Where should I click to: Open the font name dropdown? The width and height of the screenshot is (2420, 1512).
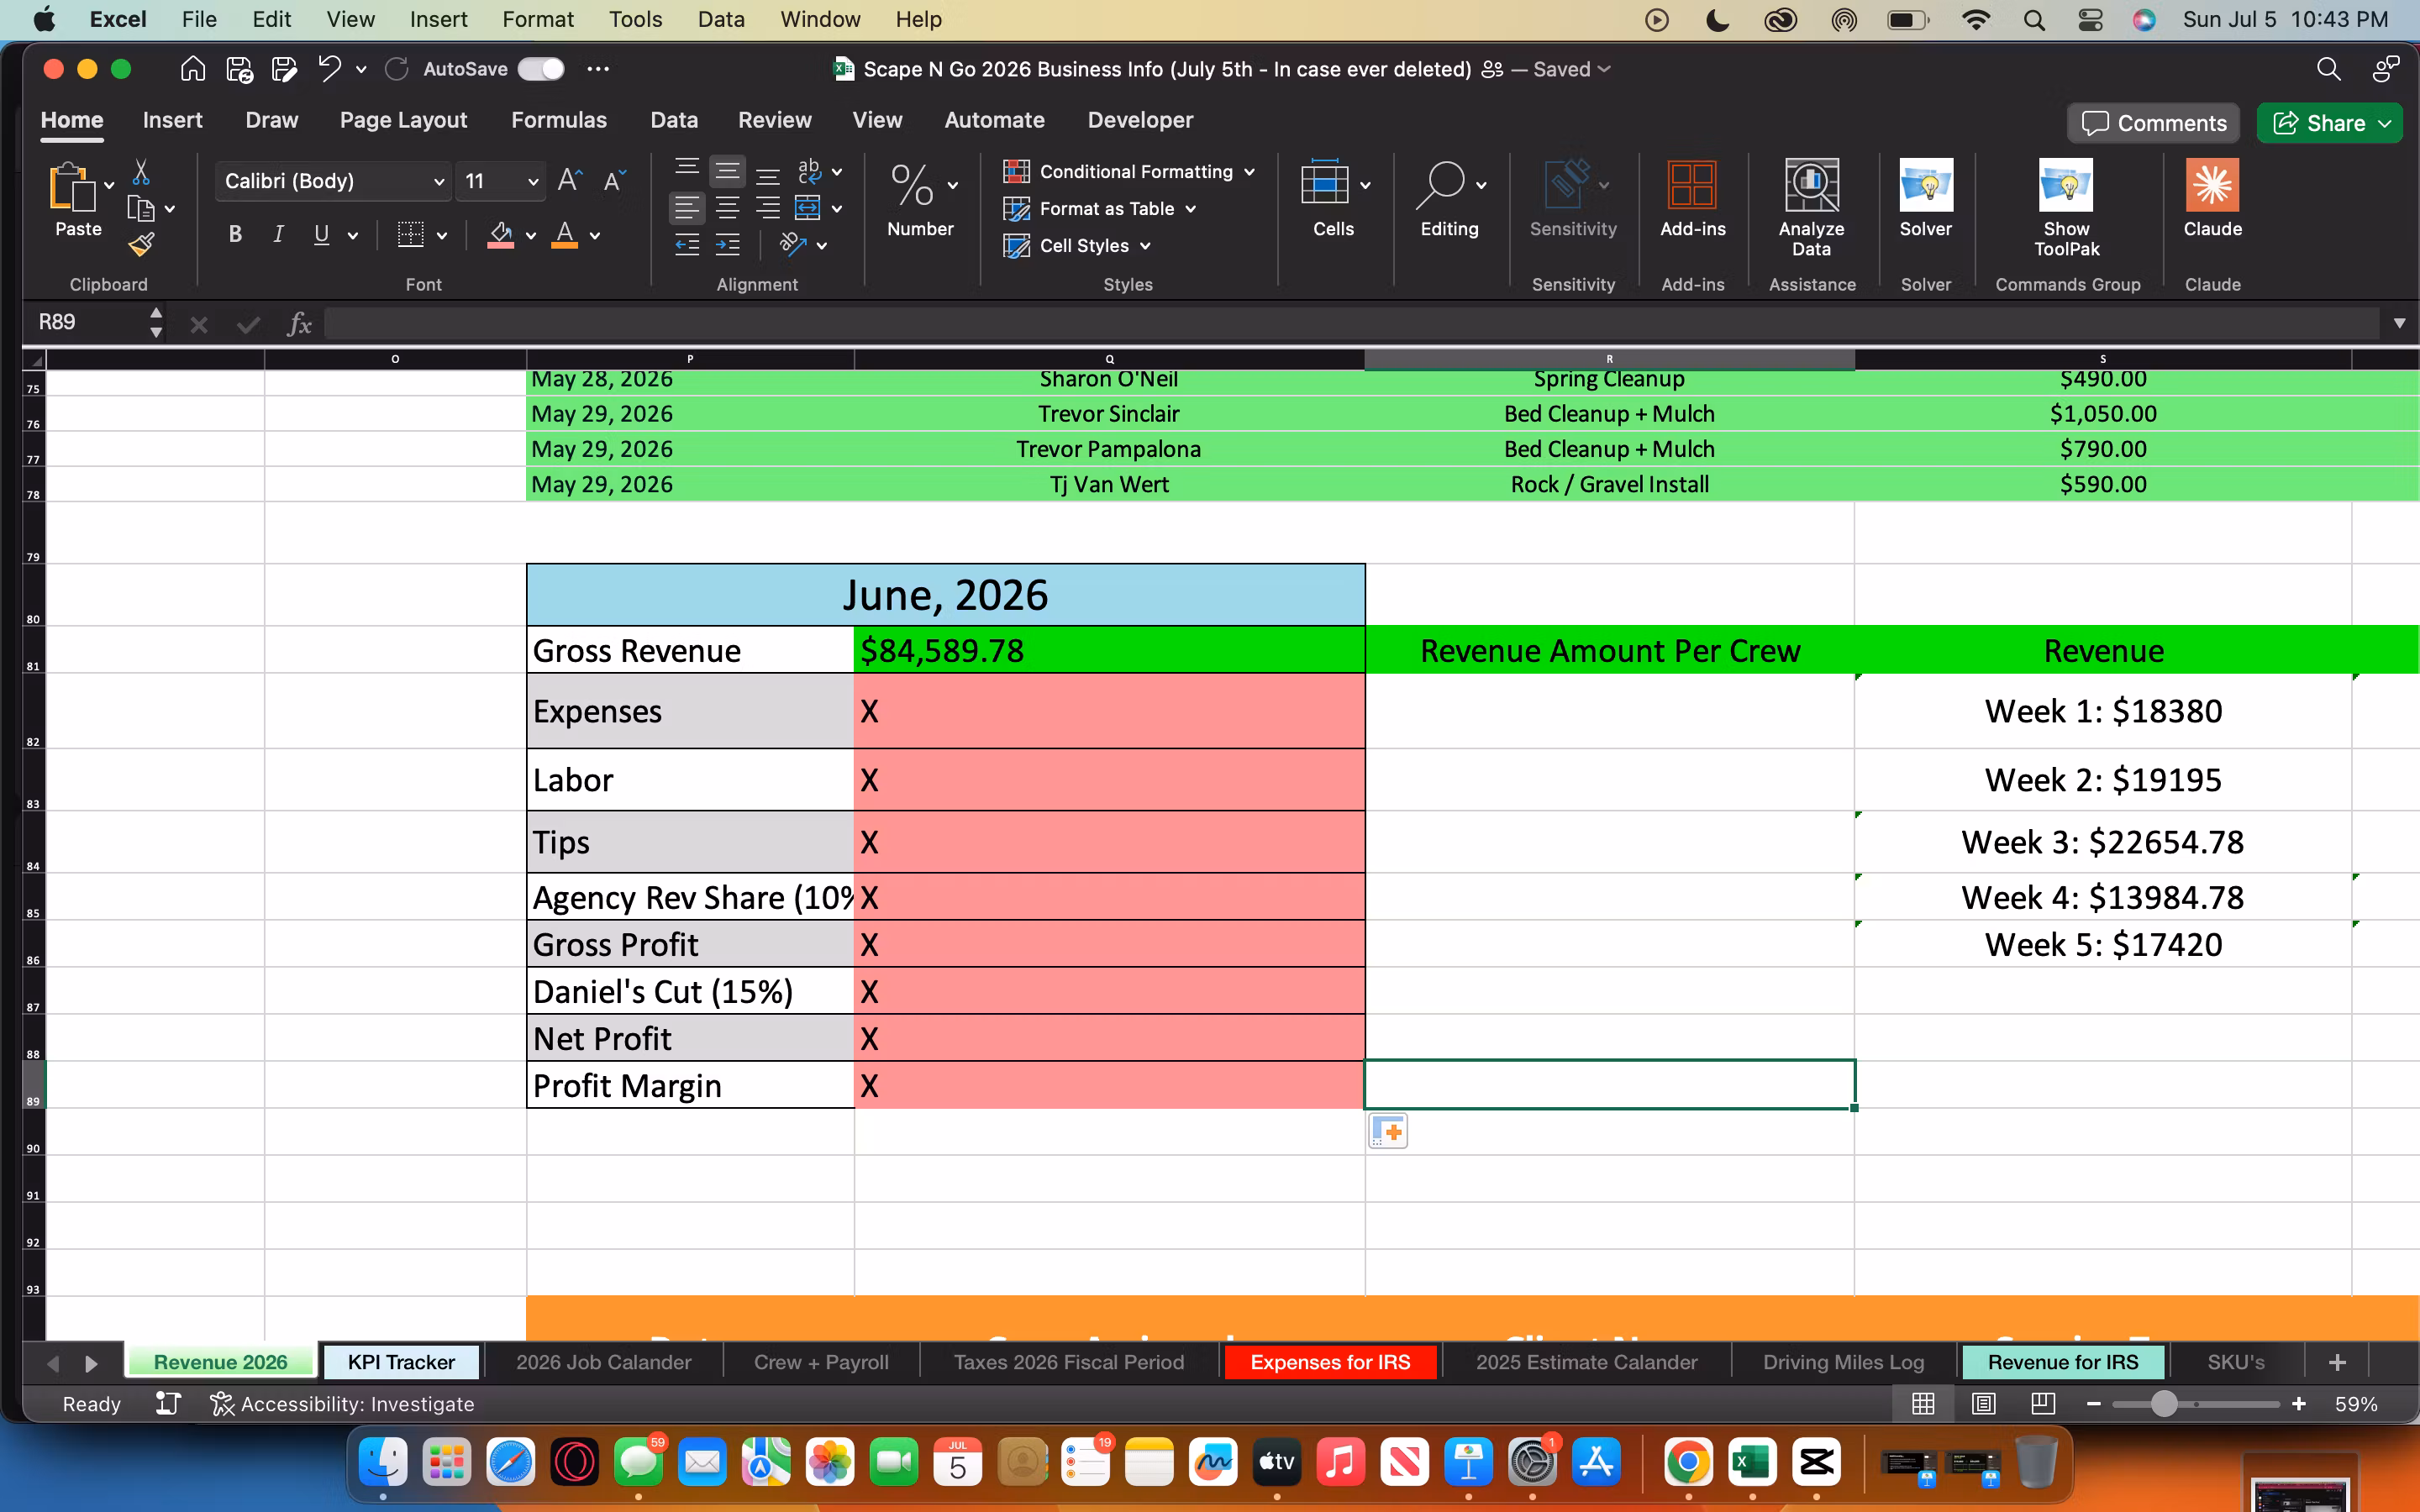coord(438,181)
